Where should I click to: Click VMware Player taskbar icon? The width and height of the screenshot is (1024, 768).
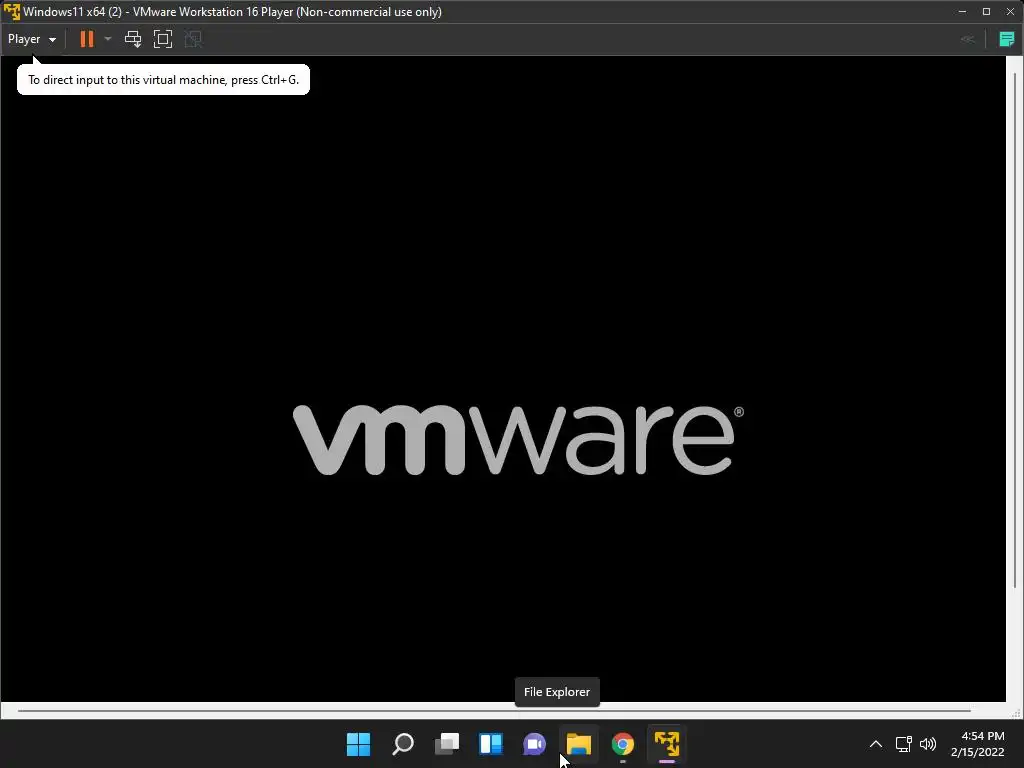pyautogui.click(x=667, y=744)
